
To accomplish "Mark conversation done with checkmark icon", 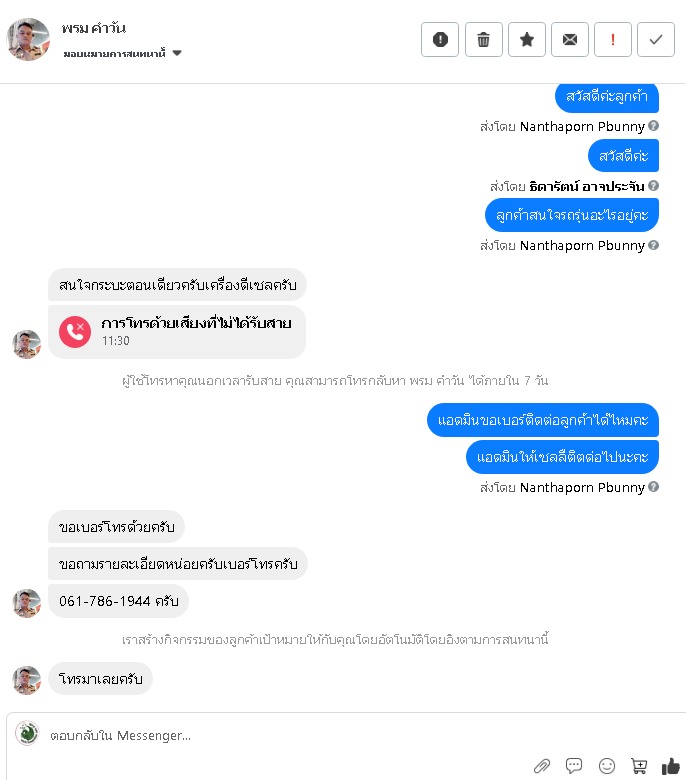I will (656, 39).
